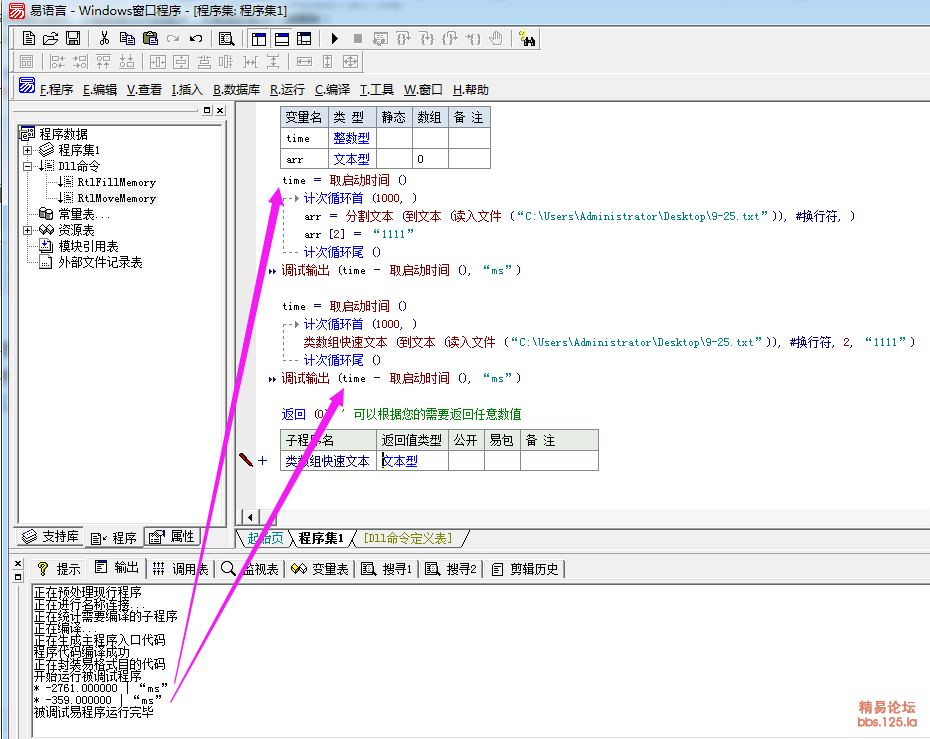Click the undo arrow icon
This screenshot has height=739, width=930.
(x=196, y=39)
